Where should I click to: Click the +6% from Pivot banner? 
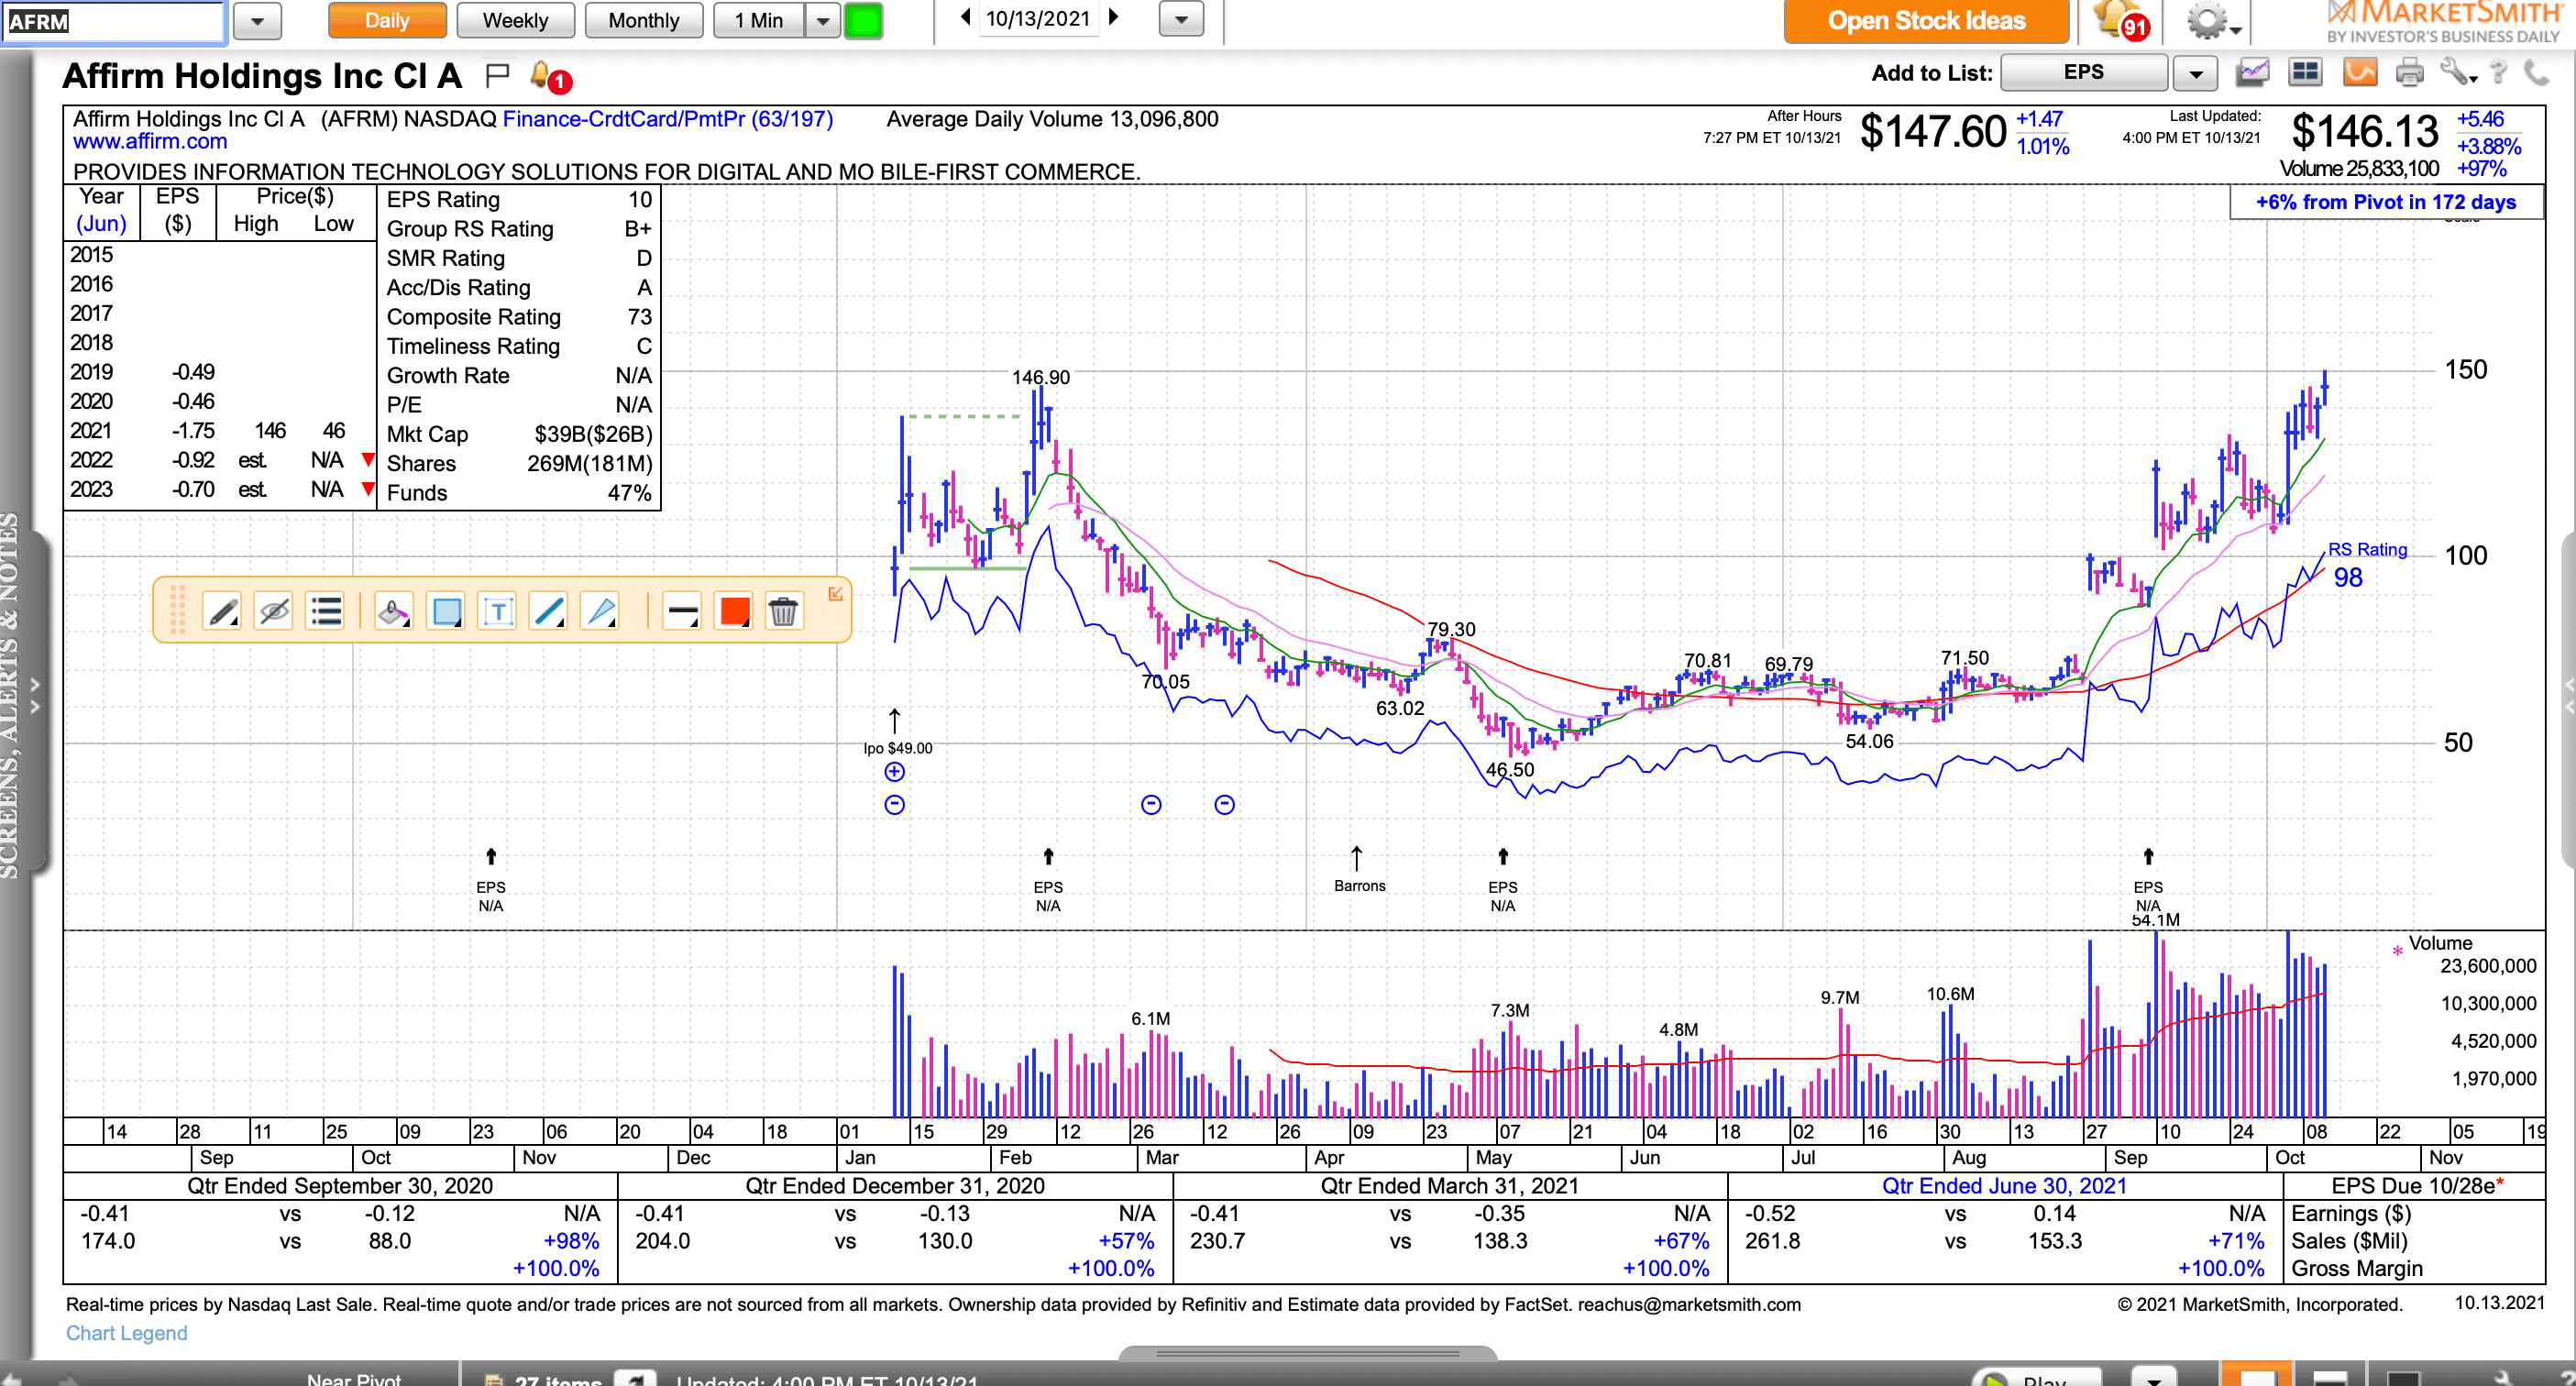coord(2385,202)
